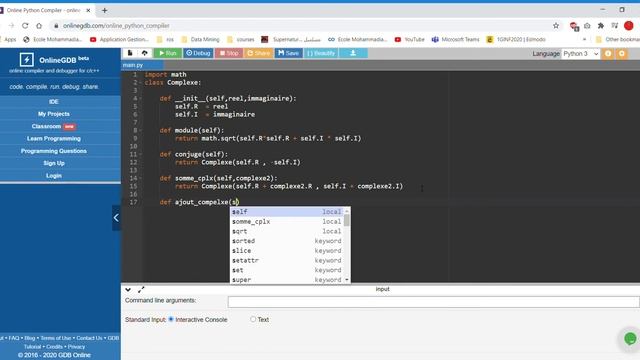This screenshot has height=360, width=640.
Task: Open the Chrome extensions puzzle icon
Action: pyautogui.click(x=601, y=26)
